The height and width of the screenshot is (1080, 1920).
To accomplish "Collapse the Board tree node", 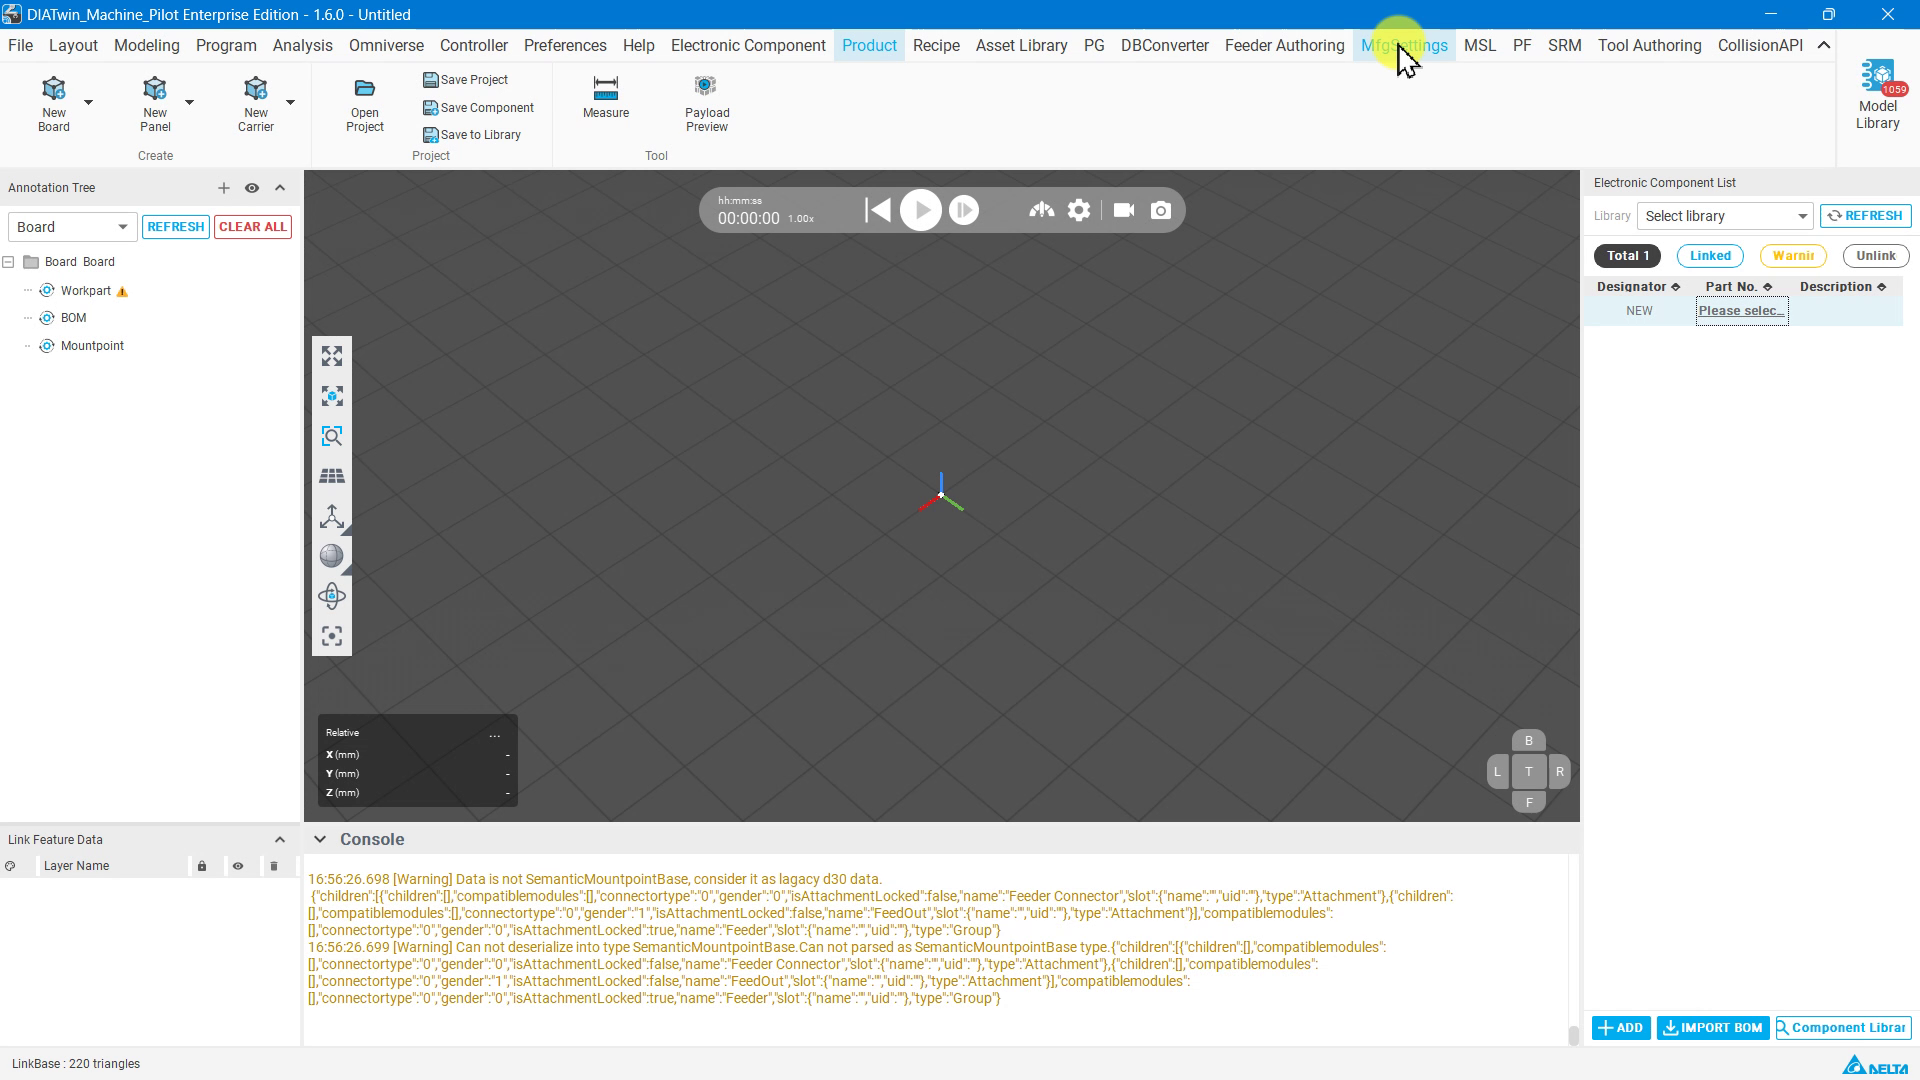I will 9,262.
